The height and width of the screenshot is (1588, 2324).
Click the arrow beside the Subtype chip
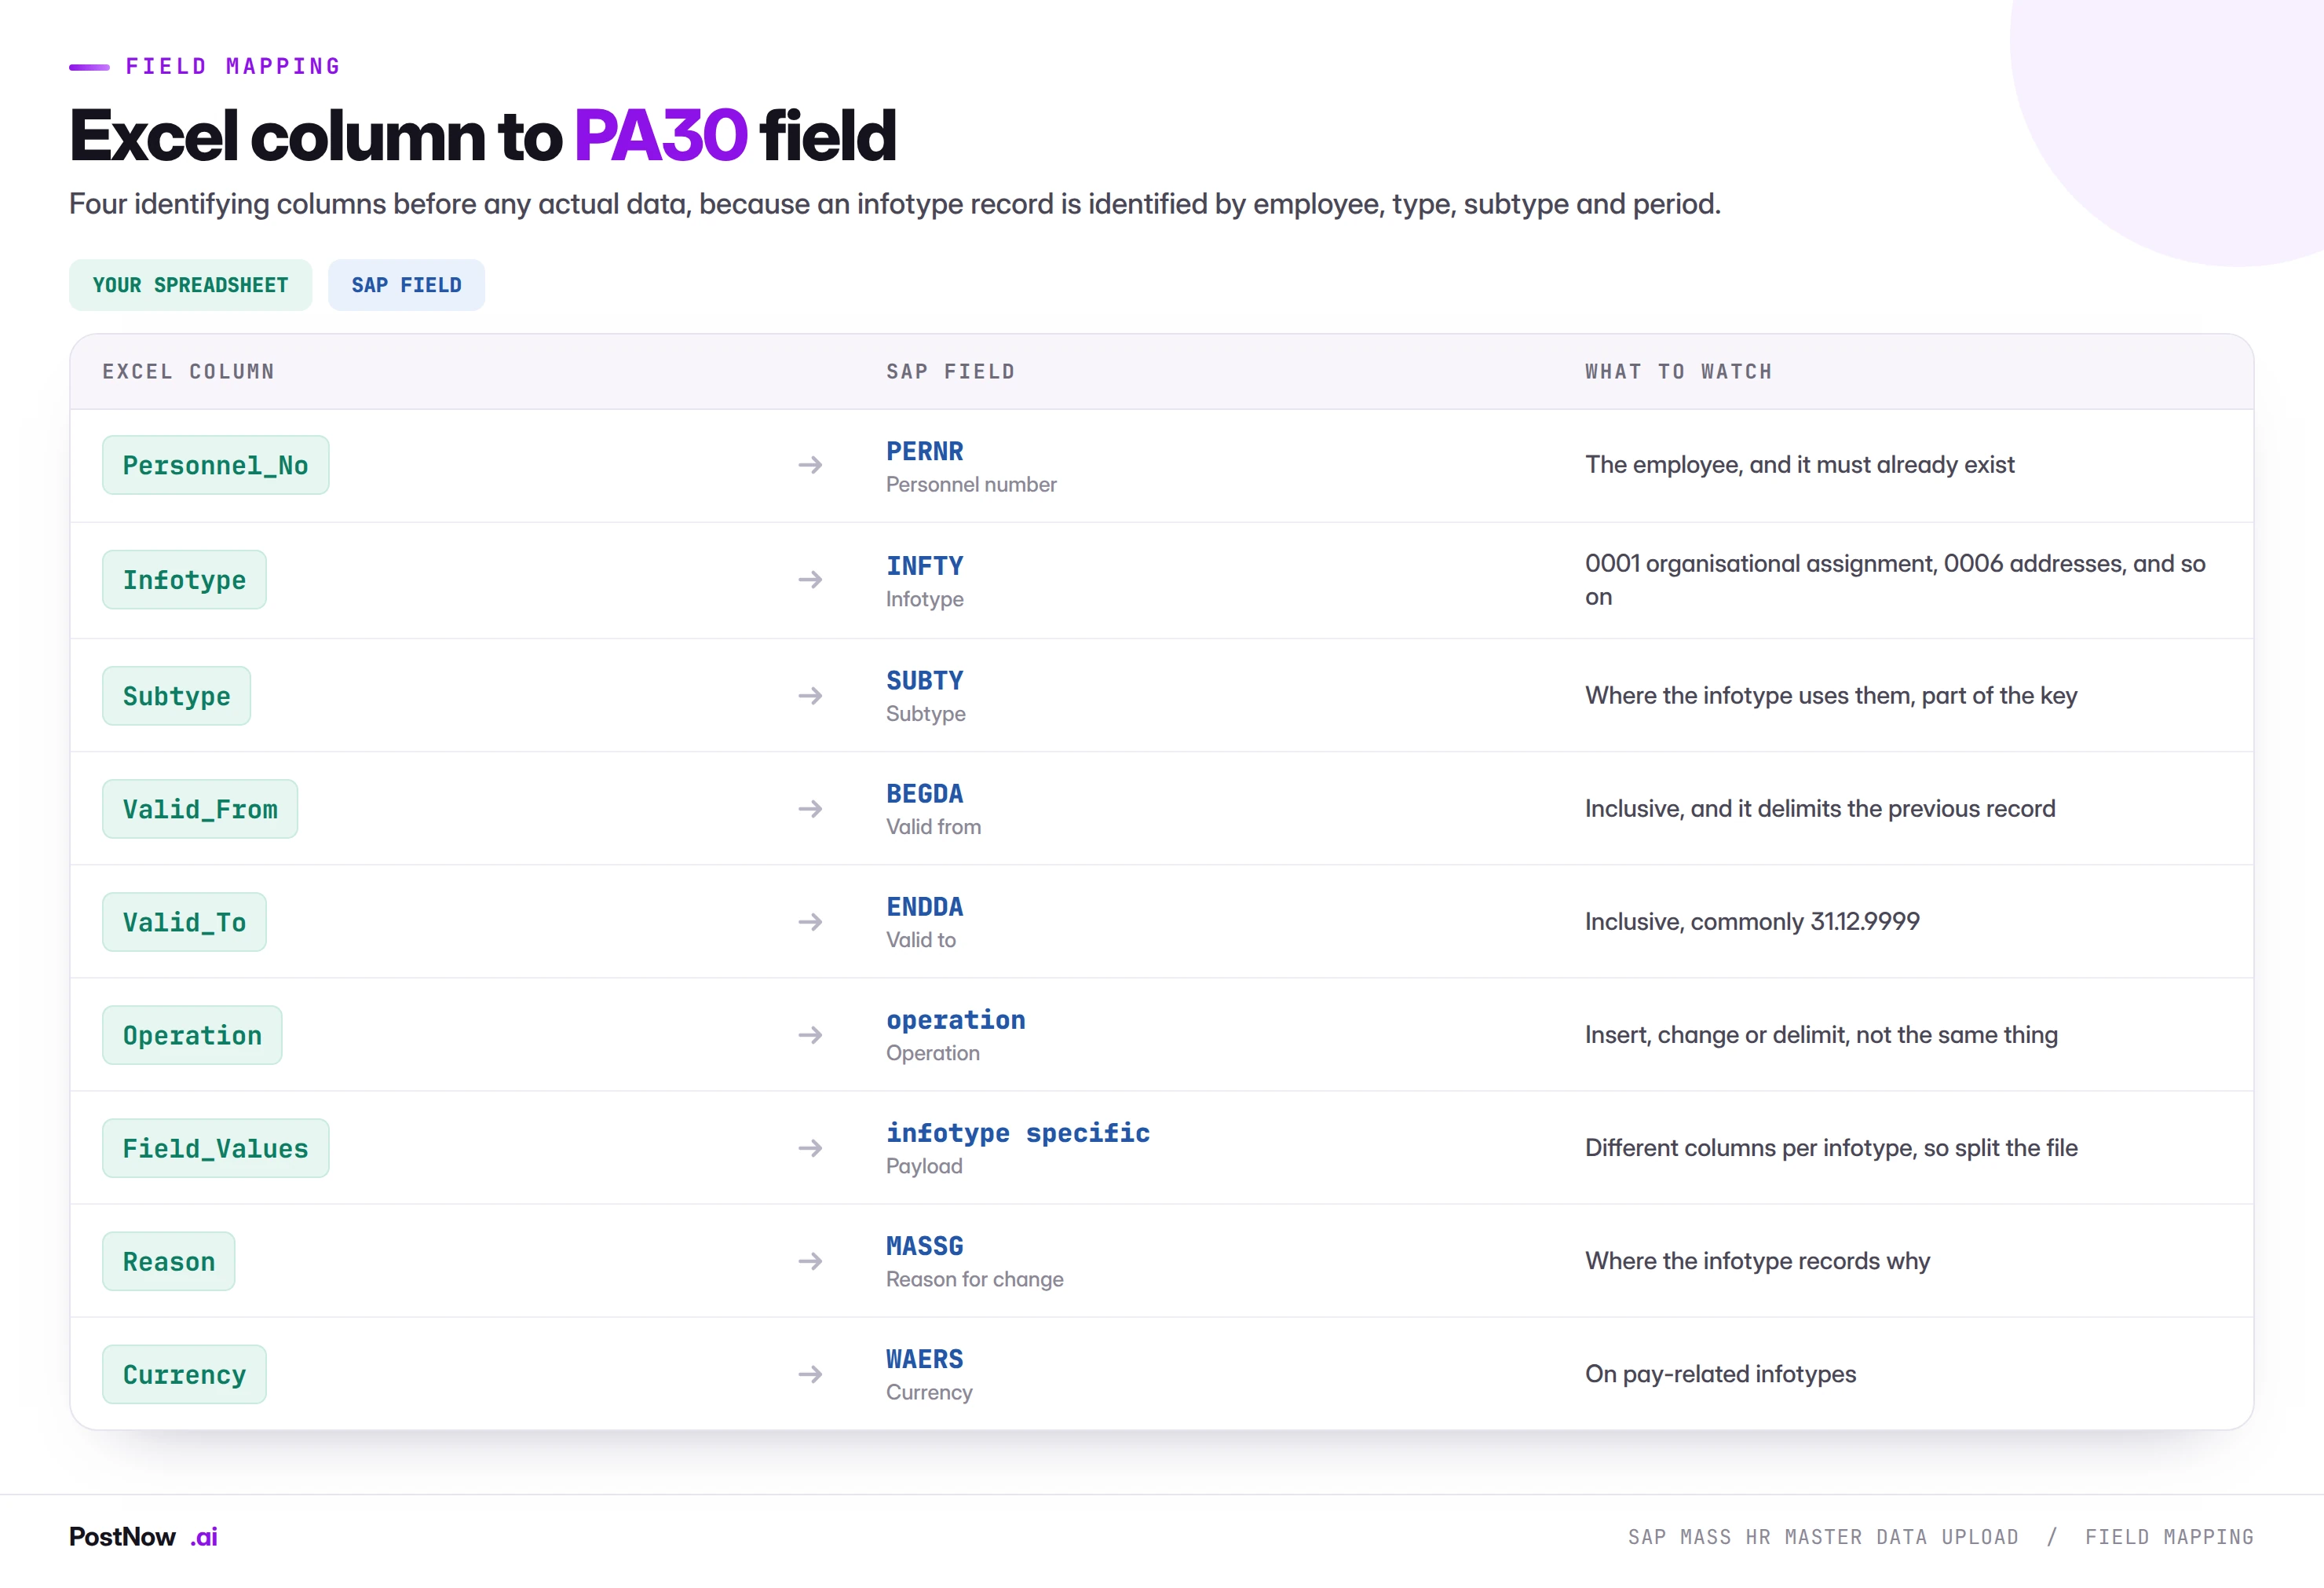pyautogui.click(x=810, y=696)
